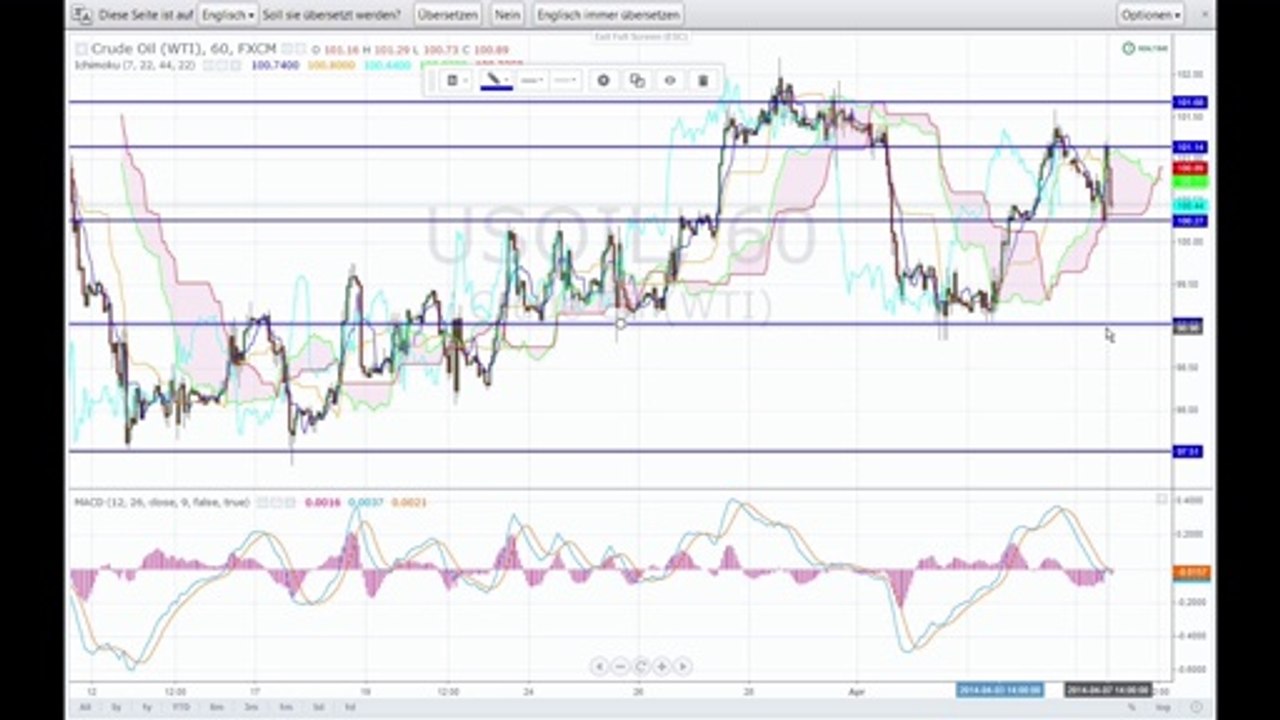Image resolution: width=1280 pixels, height=720 pixels.
Task: Click the red current price label
Action: pyautogui.click(x=1191, y=168)
